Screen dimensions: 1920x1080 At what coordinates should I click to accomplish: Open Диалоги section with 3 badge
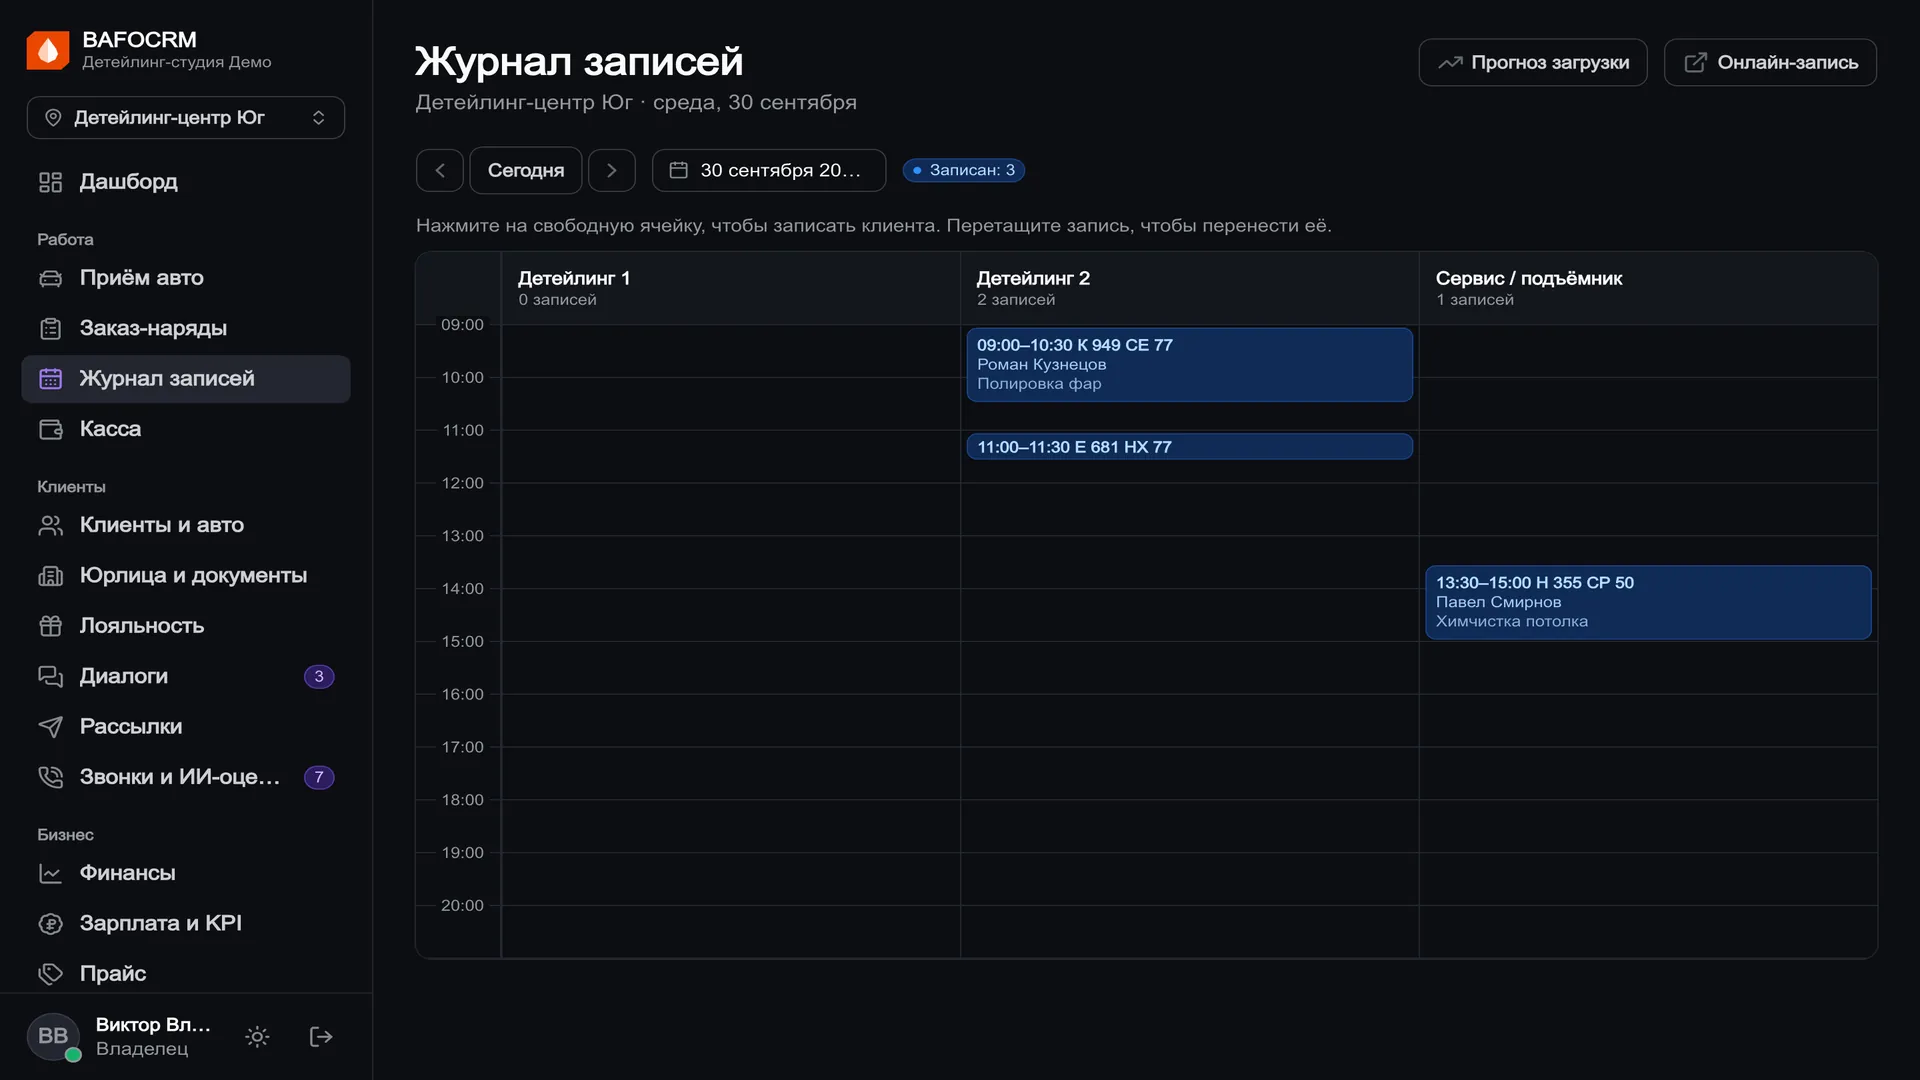click(186, 676)
